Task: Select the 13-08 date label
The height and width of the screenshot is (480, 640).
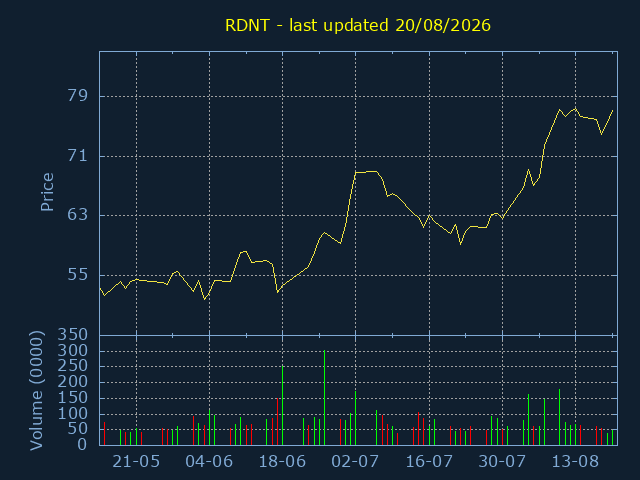Action: (575, 462)
